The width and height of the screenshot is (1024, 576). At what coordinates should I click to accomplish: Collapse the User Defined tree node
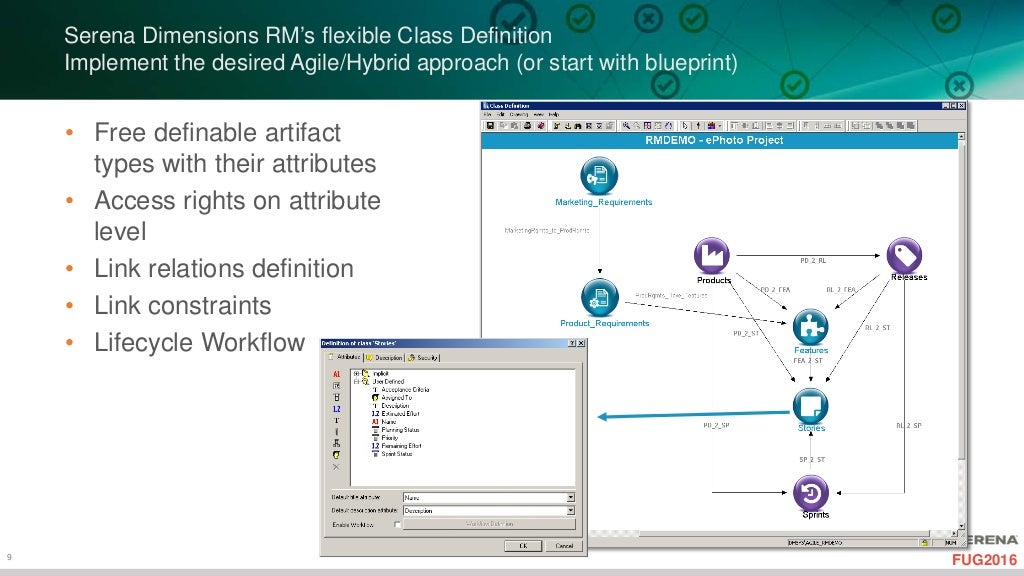pyautogui.click(x=357, y=381)
